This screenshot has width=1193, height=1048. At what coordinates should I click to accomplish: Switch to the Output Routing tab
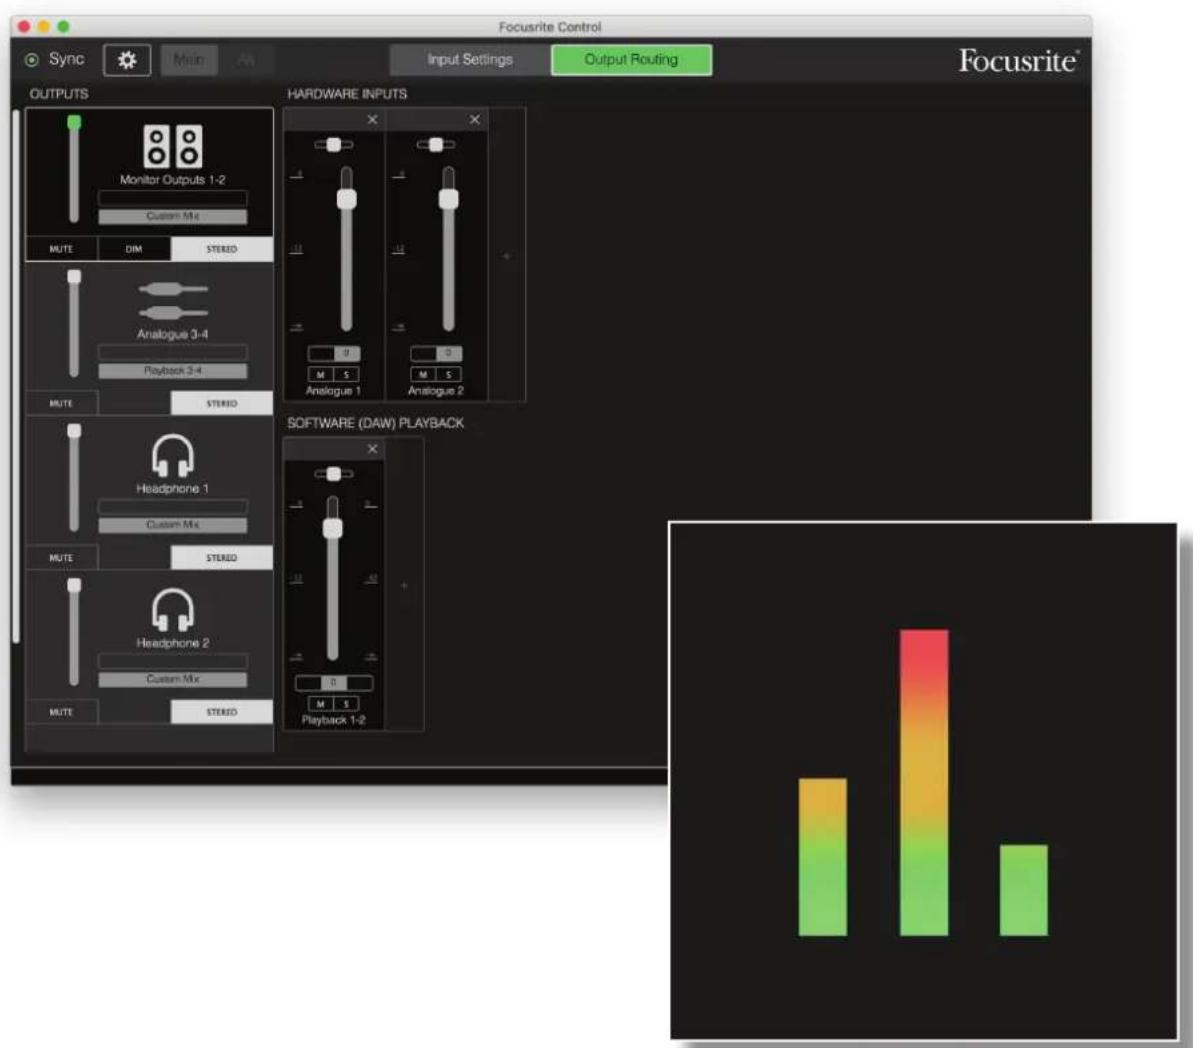[x=631, y=59]
